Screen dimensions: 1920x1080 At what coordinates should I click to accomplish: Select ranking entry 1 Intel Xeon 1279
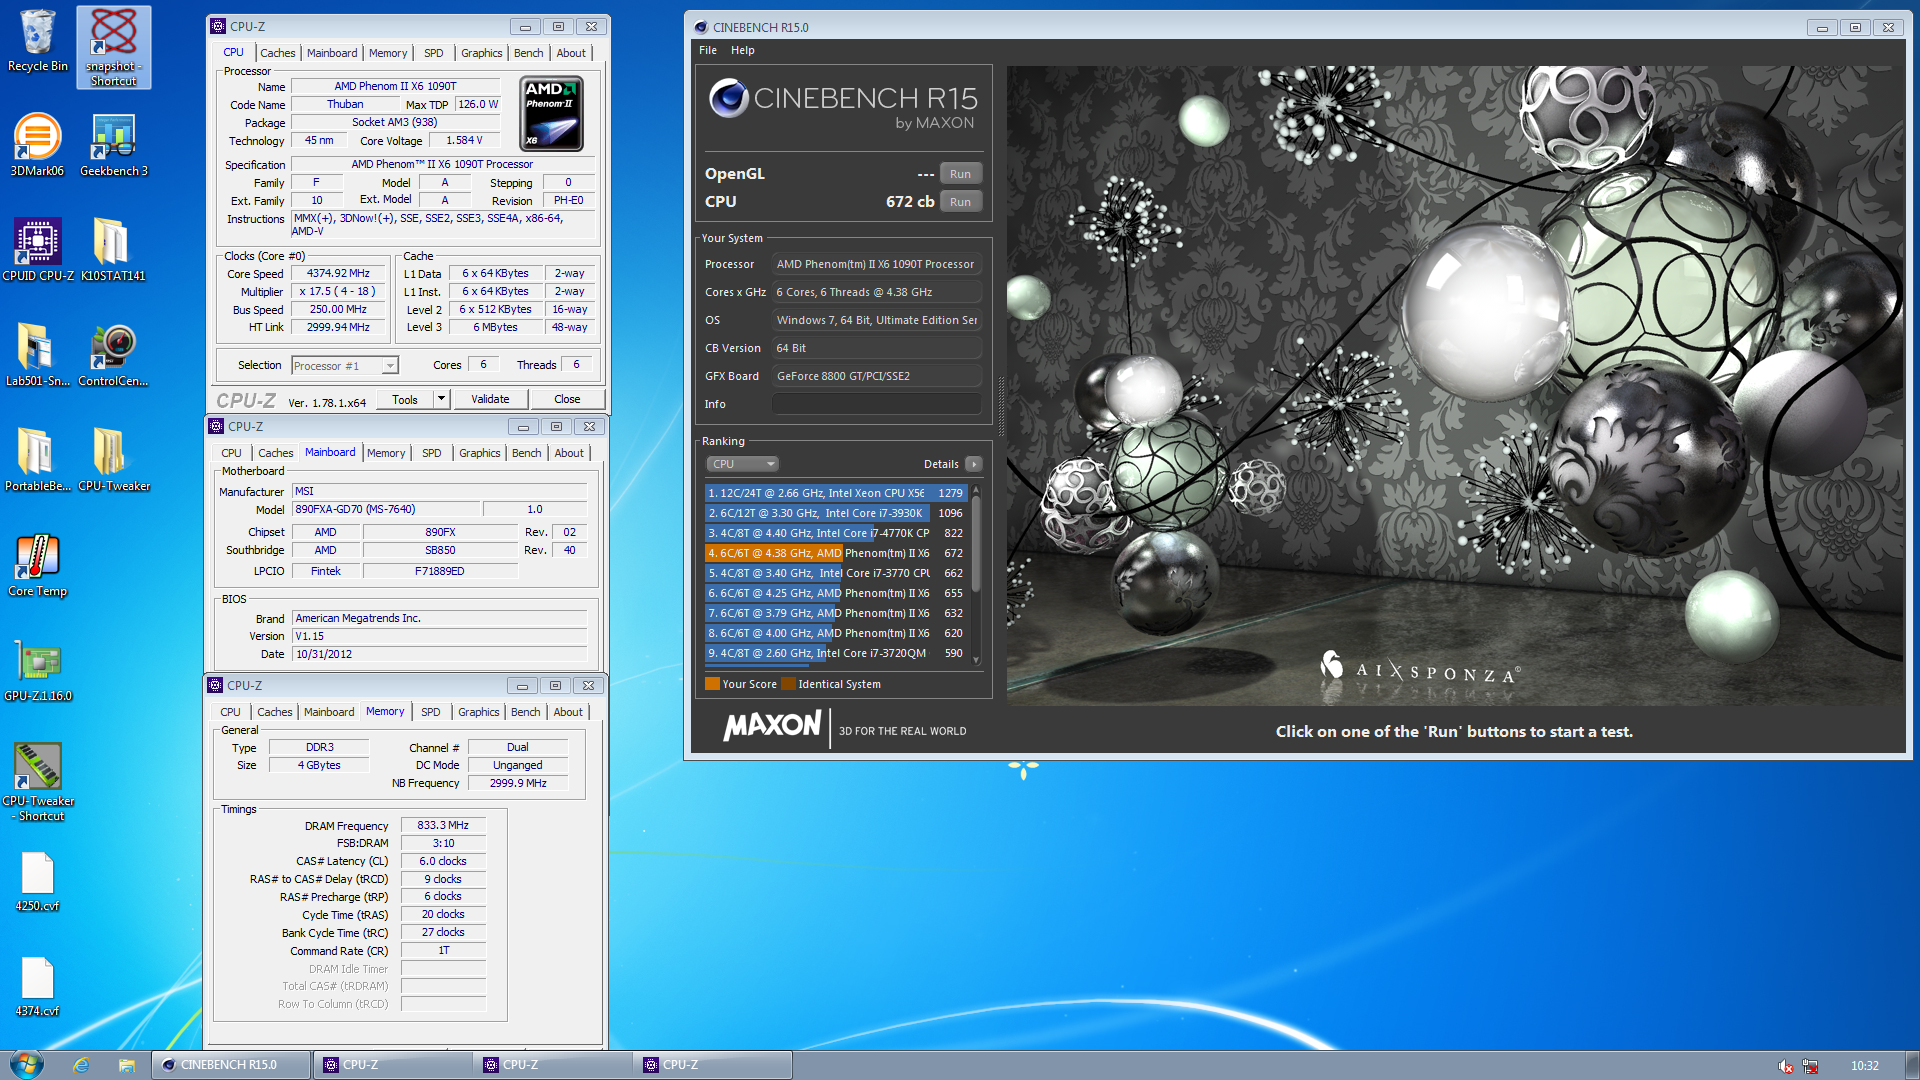pos(835,493)
